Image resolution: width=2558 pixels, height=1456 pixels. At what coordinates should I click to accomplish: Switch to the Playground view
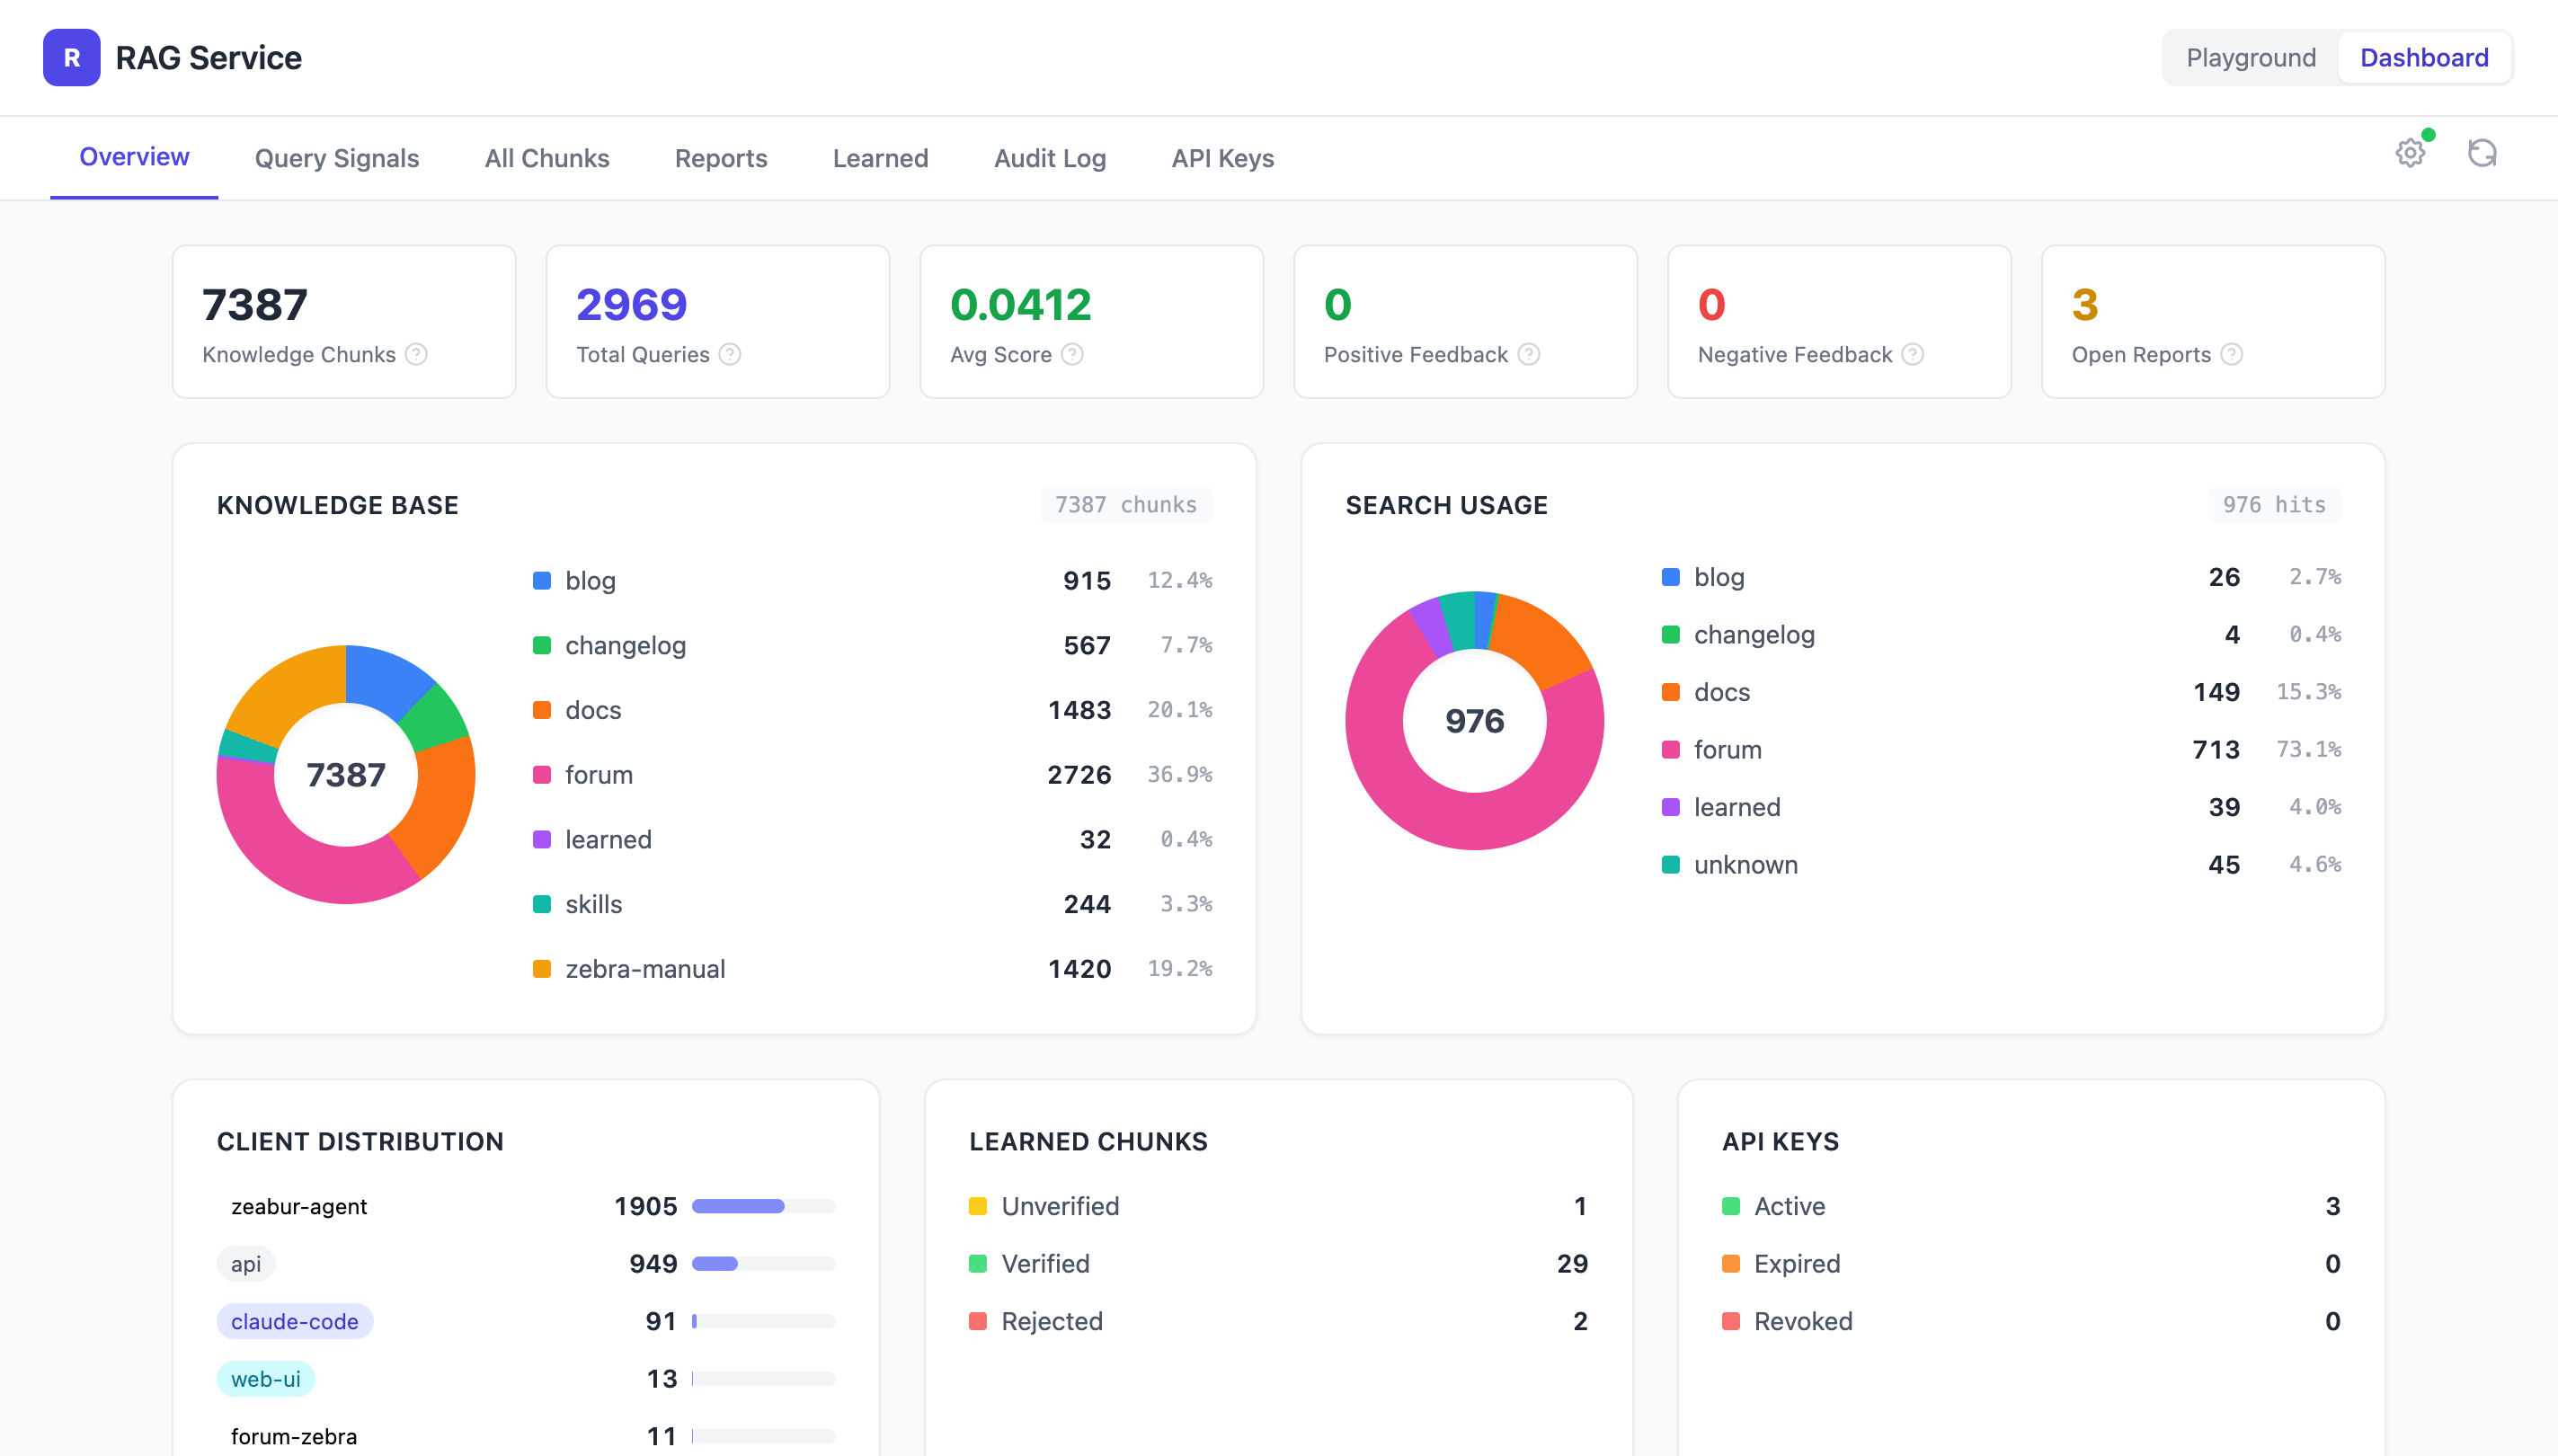coord(2250,57)
